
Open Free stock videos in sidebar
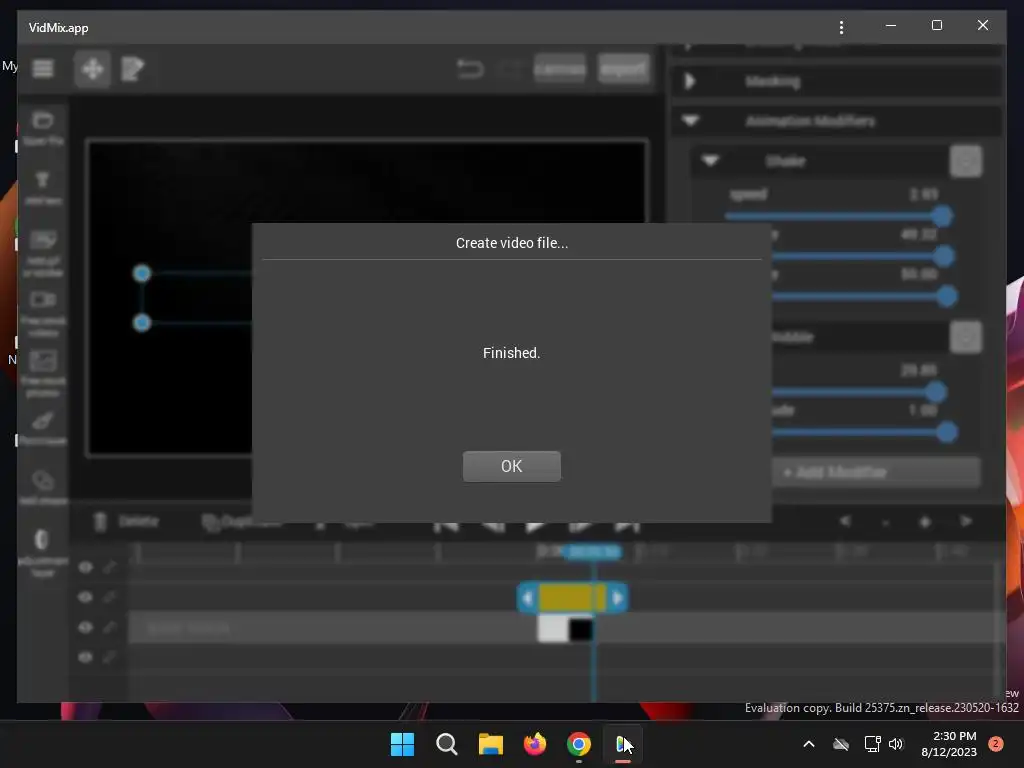click(x=43, y=313)
